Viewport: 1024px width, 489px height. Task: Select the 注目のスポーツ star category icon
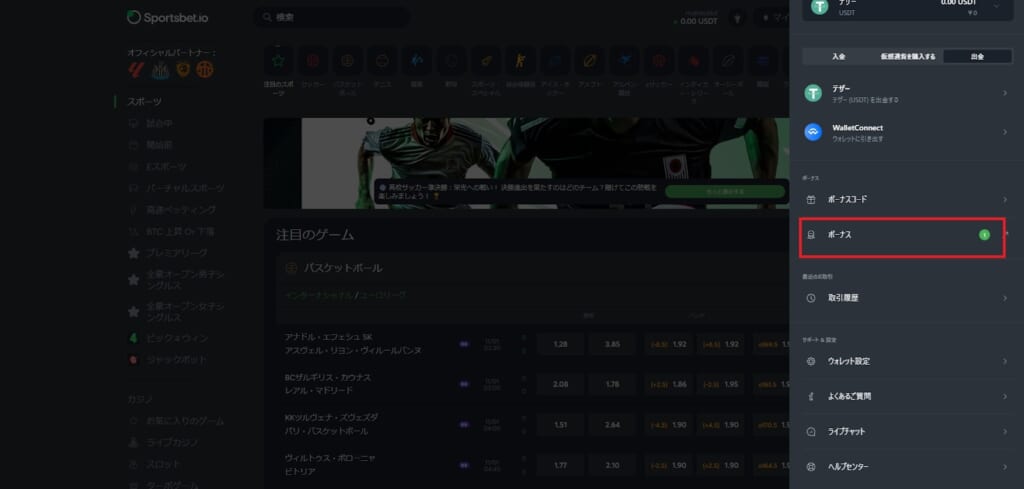(x=278, y=61)
